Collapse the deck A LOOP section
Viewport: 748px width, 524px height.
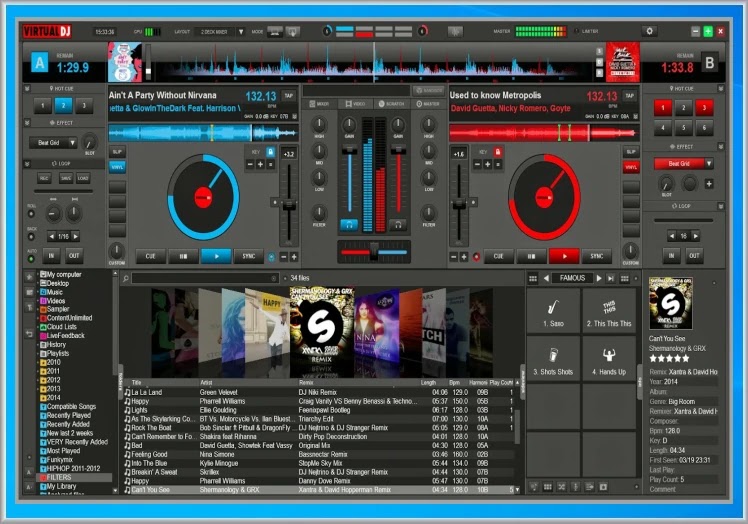[x=27, y=164]
